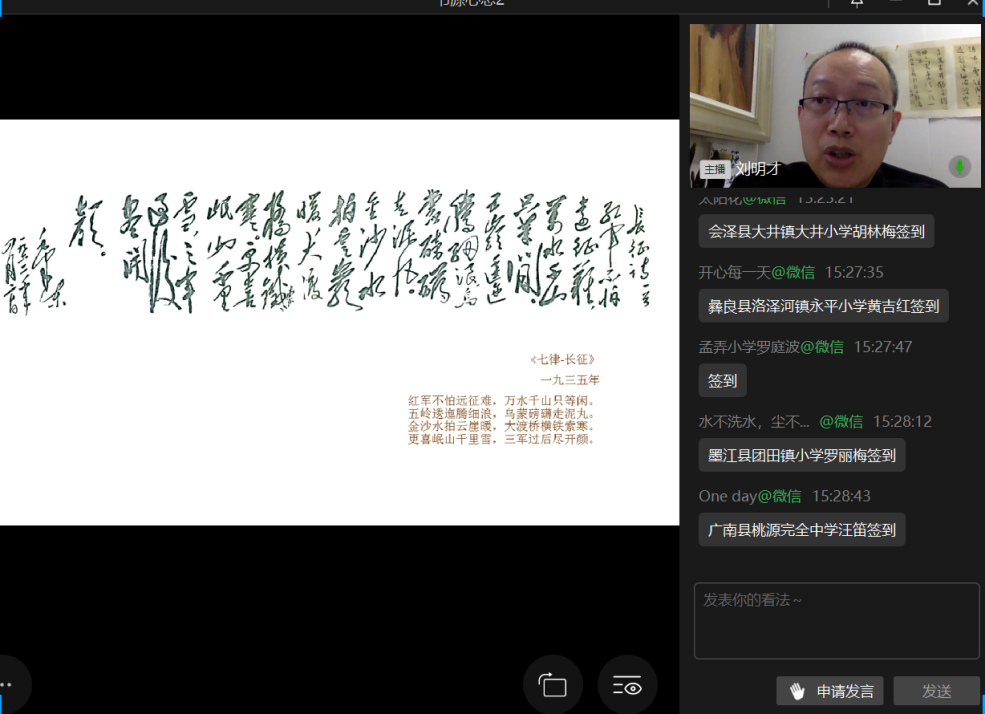Open the three-dots more options button
Screen dimensions: 985x714
(8, 684)
